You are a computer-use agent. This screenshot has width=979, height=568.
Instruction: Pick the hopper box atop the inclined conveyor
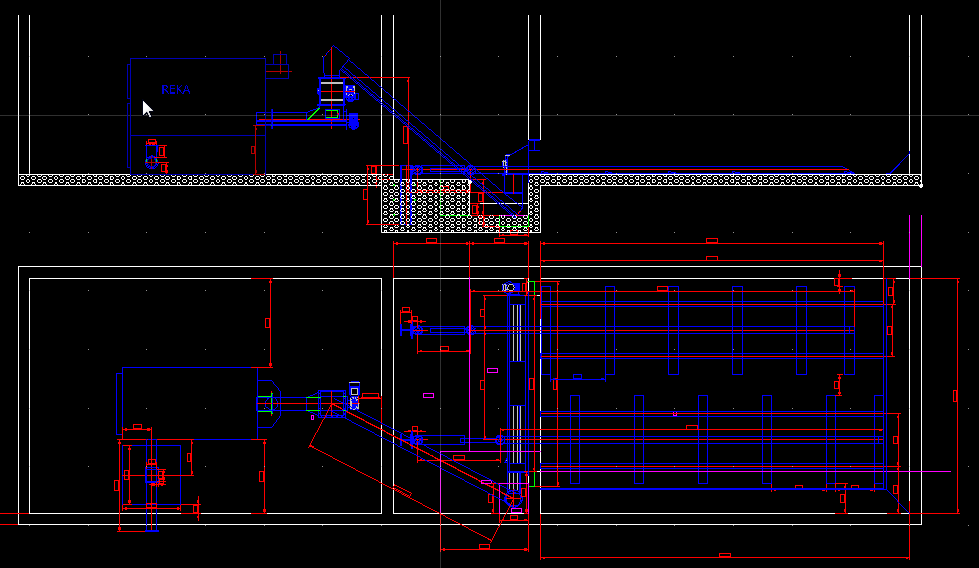[331, 92]
